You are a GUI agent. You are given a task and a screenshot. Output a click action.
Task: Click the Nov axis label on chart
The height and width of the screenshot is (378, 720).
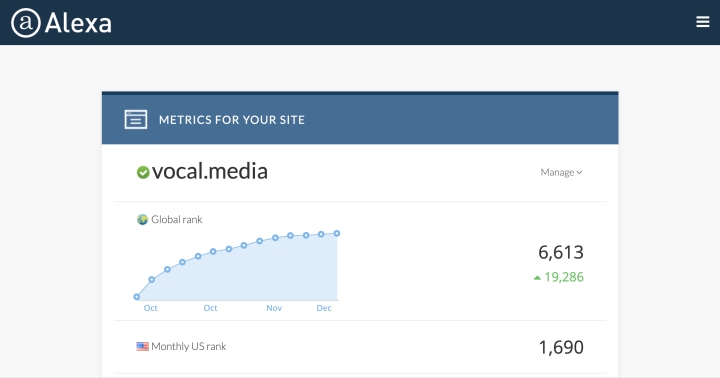pos(274,308)
